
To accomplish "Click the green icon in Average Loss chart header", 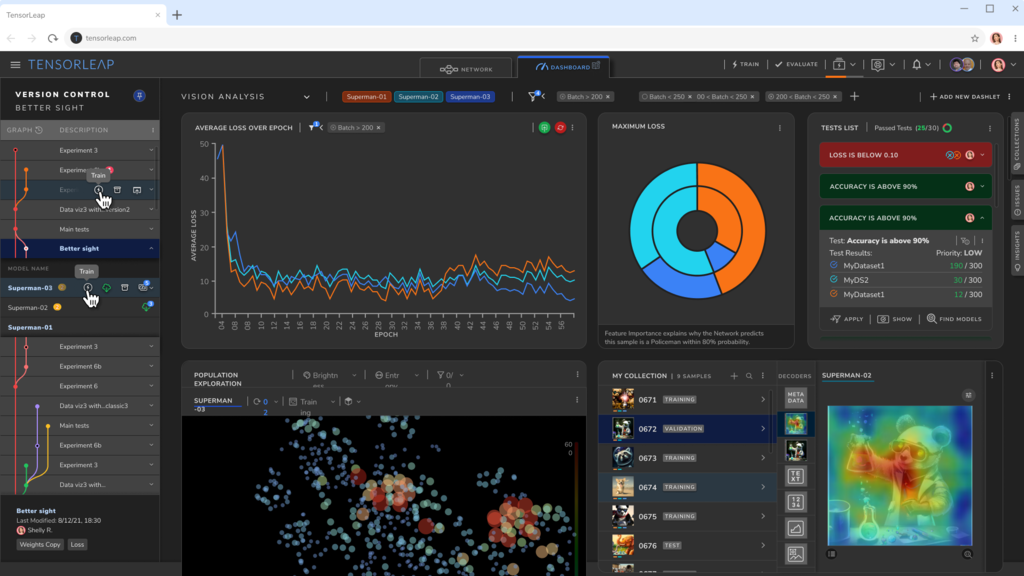I will click(544, 127).
